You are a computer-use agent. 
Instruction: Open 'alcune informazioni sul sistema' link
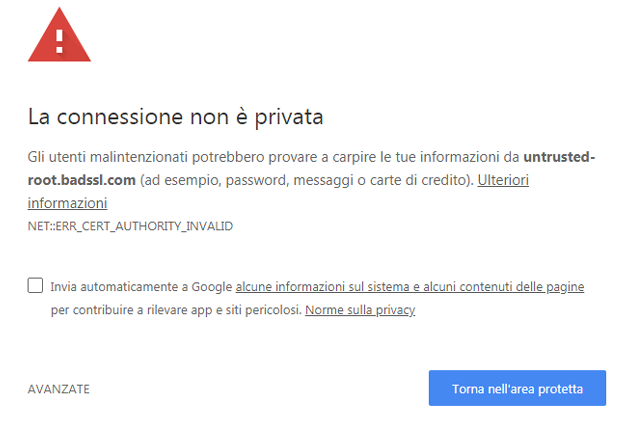click(x=322, y=287)
